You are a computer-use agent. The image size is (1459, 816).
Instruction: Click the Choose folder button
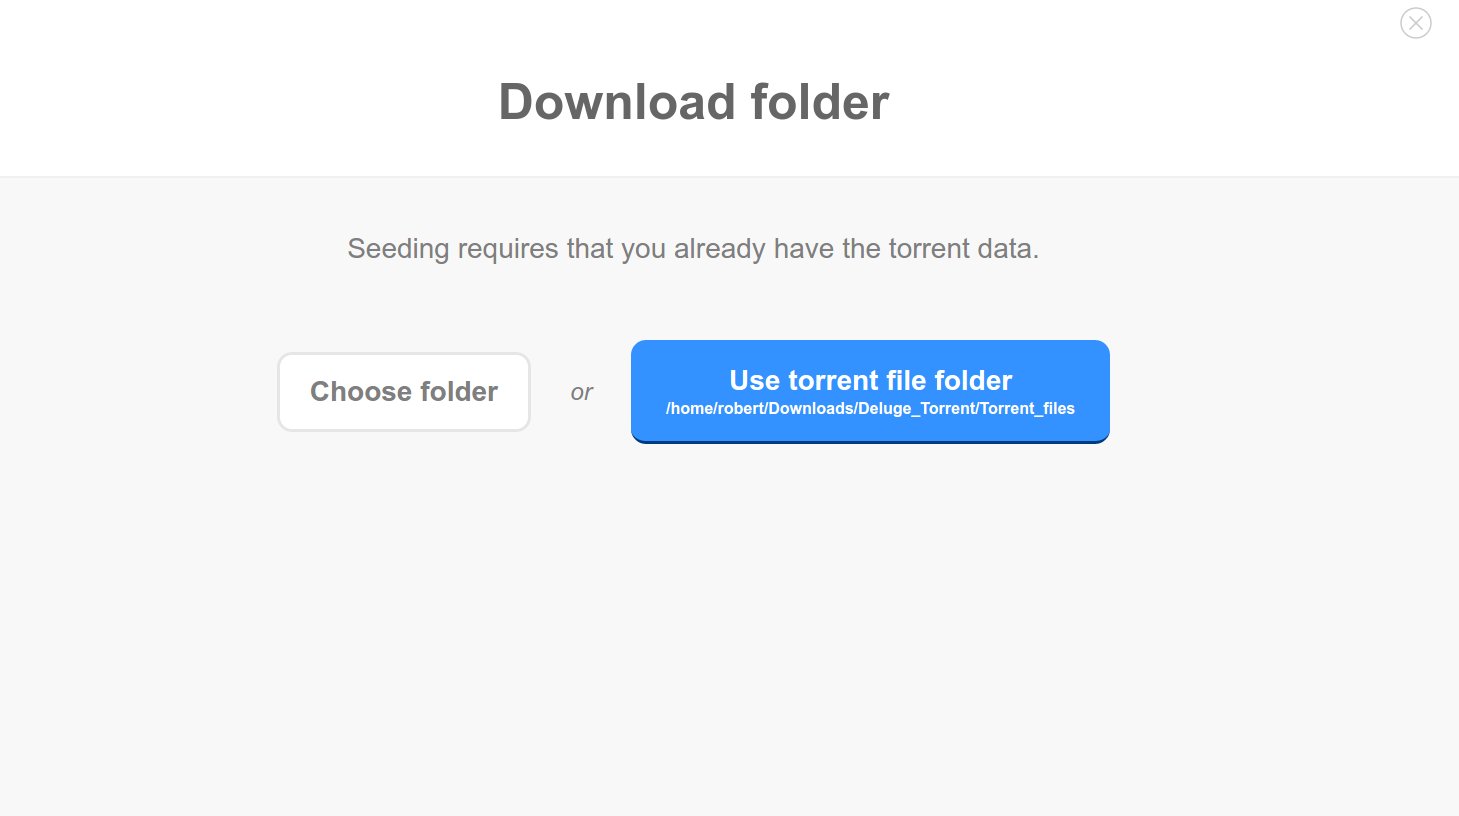403,392
